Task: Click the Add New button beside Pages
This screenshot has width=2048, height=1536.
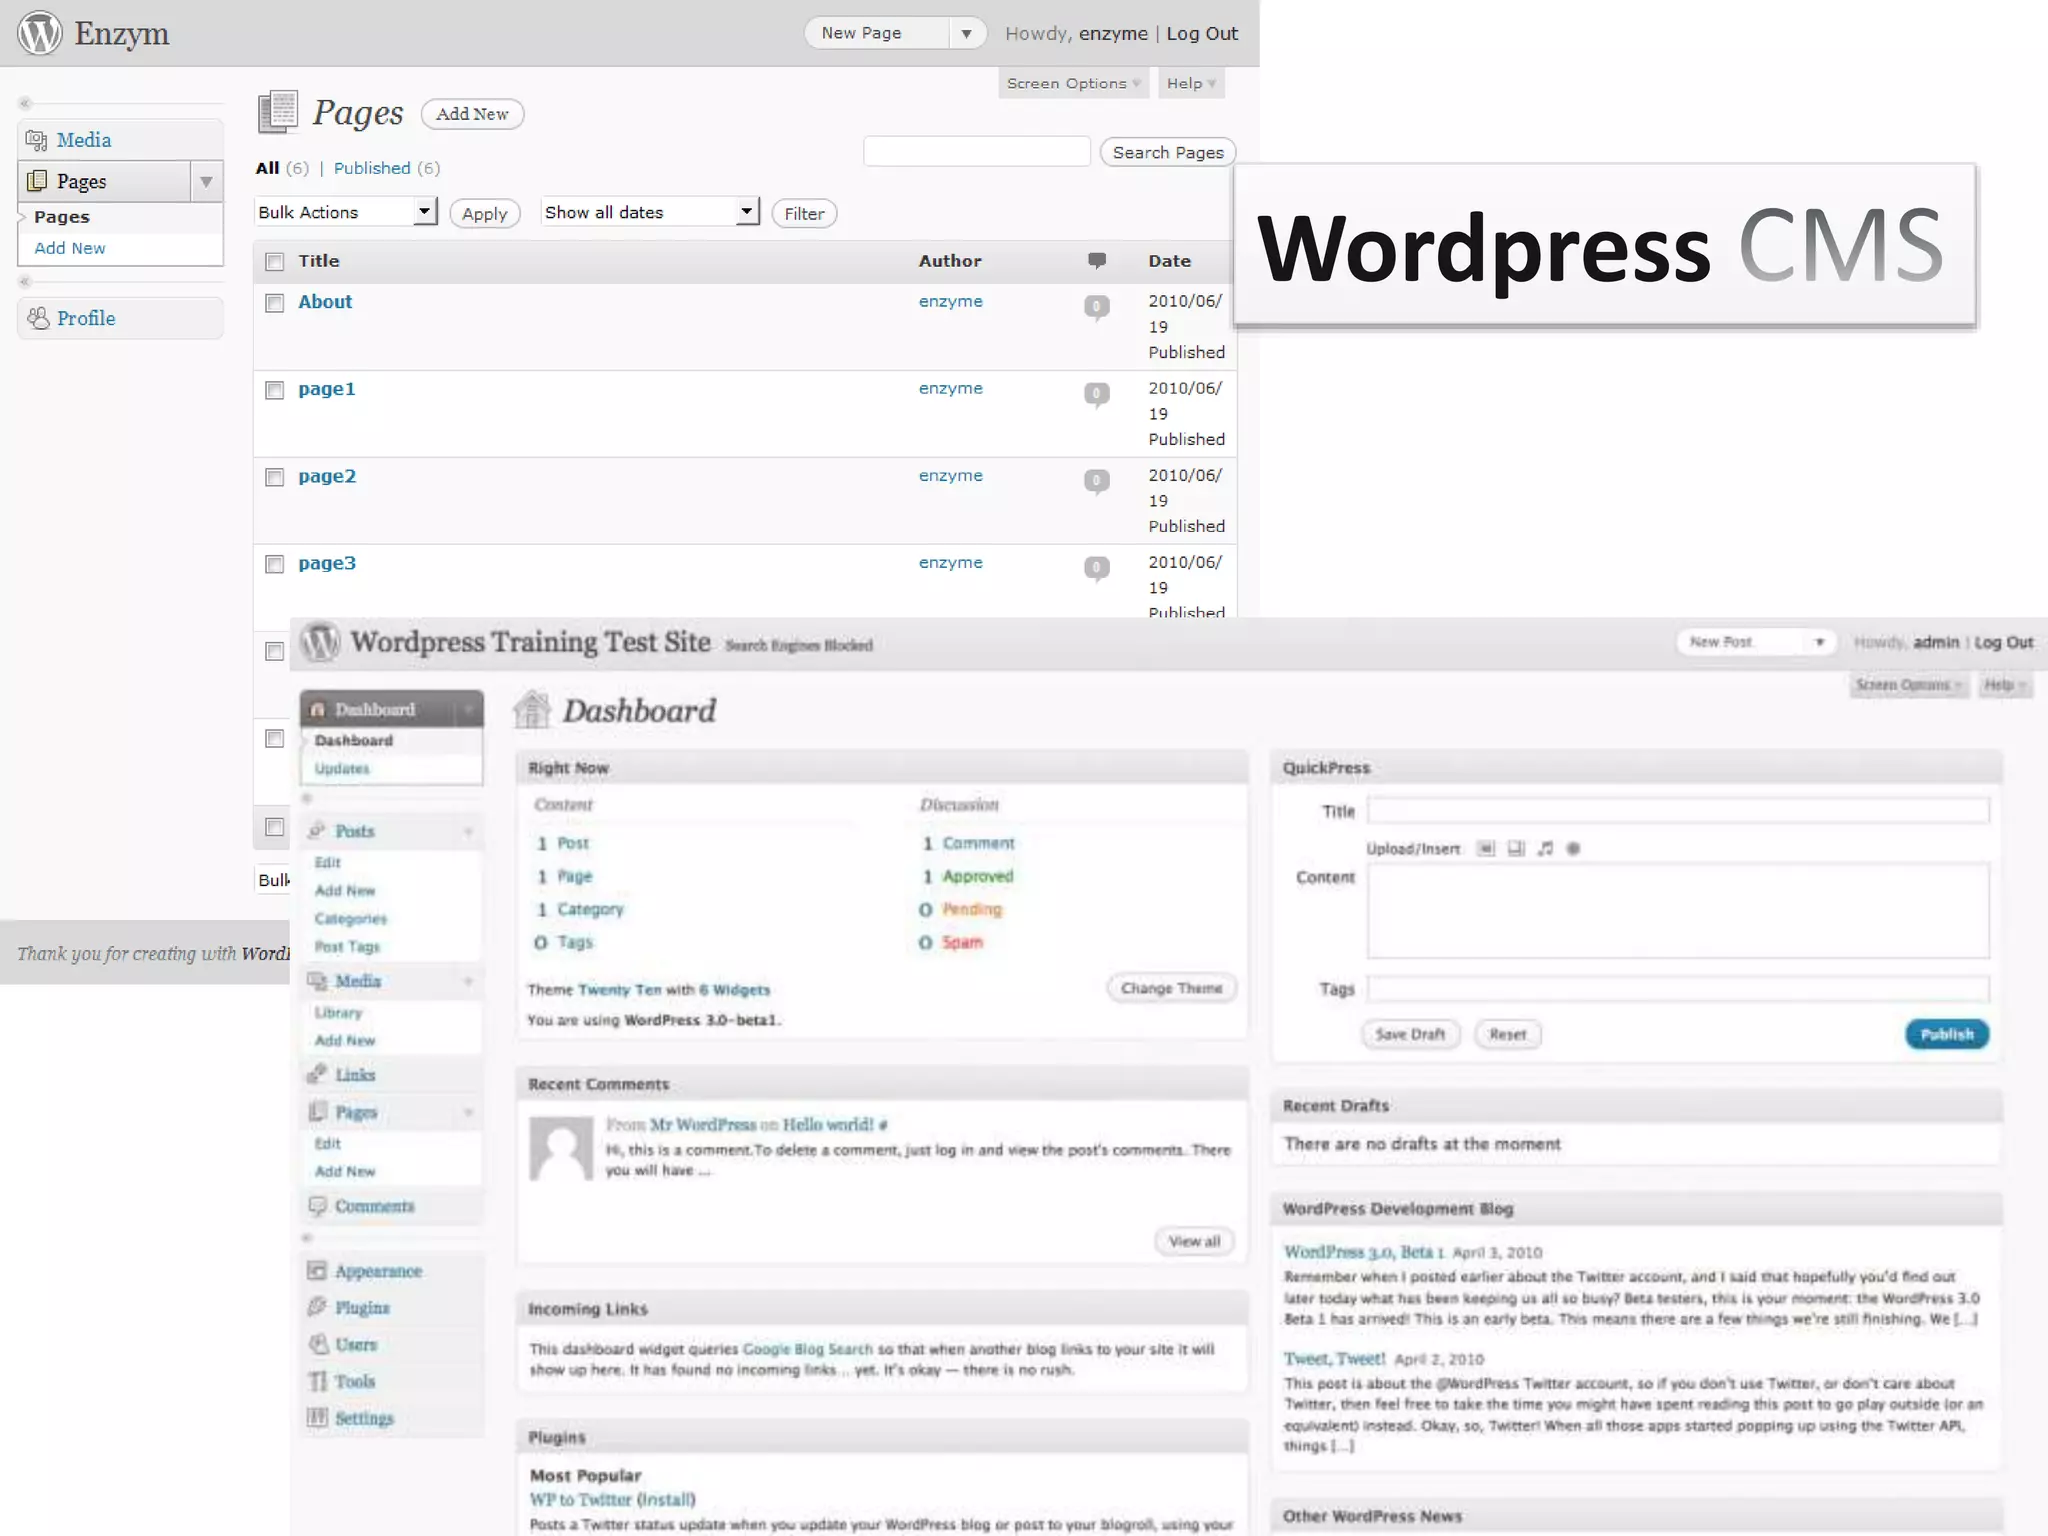Action: coord(472,114)
